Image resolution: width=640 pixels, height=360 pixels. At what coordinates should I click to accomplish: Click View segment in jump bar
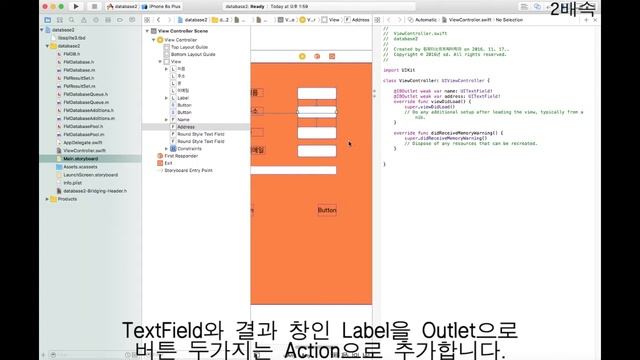(x=331, y=20)
